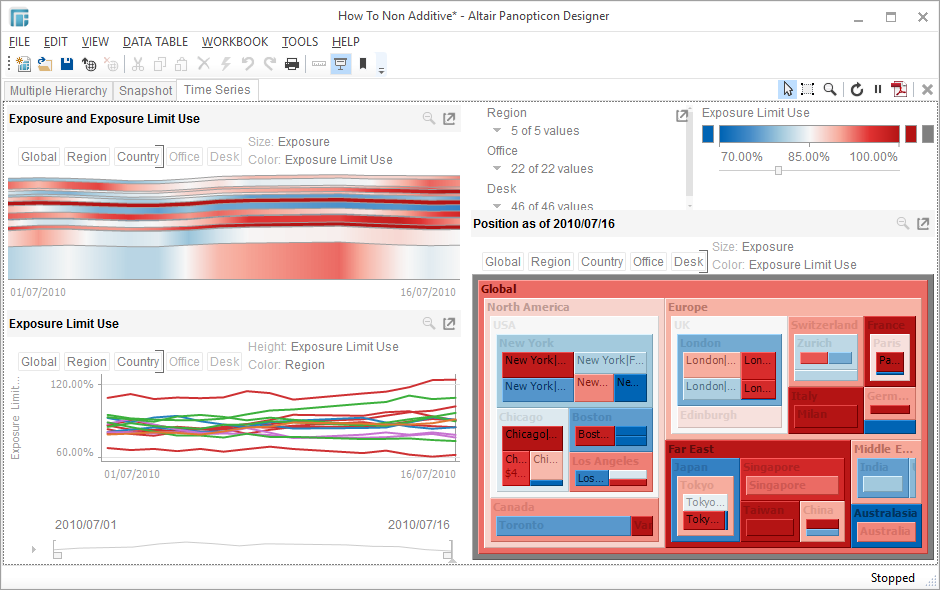Image resolution: width=940 pixels, height=590 pixels.
Task: Open the WORKBOOK menu
Action: click(235, 42)
